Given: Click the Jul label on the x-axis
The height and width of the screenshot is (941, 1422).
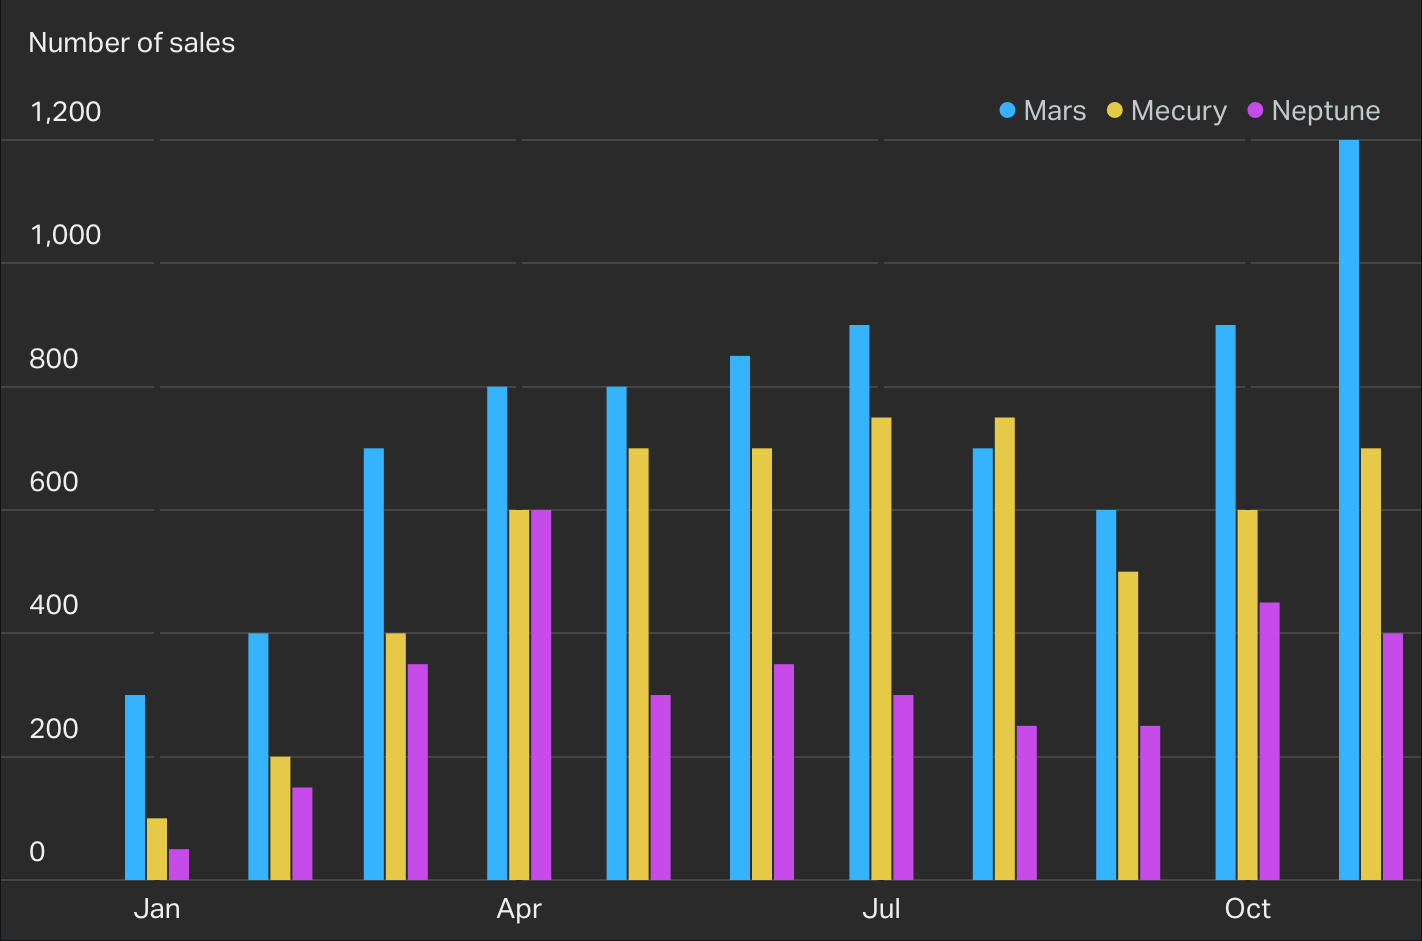Looking at the screenshot, I should 881,908.
